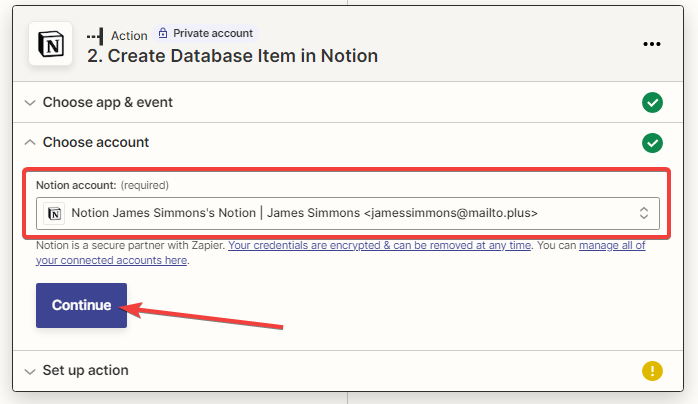698x404 pixels.
Task: Click small Notion icon inside account field
Action: 55,213
